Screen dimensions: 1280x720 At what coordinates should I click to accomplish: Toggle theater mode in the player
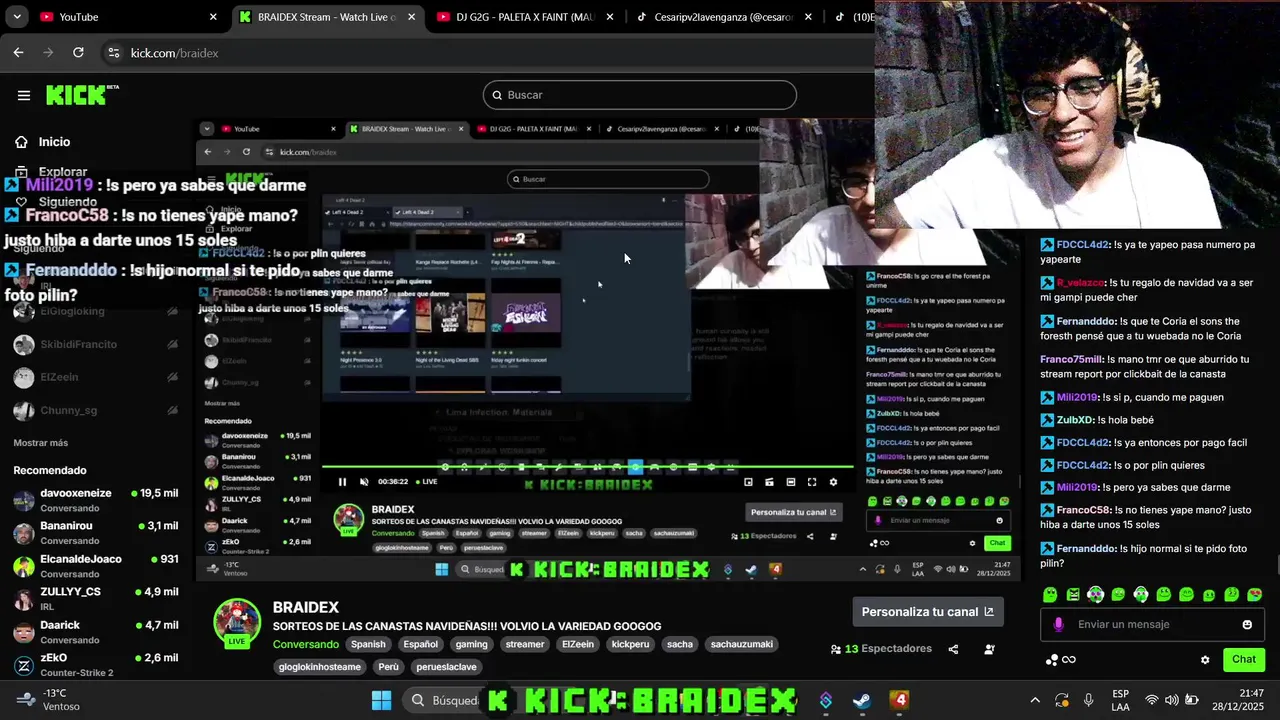pos(791,482)
